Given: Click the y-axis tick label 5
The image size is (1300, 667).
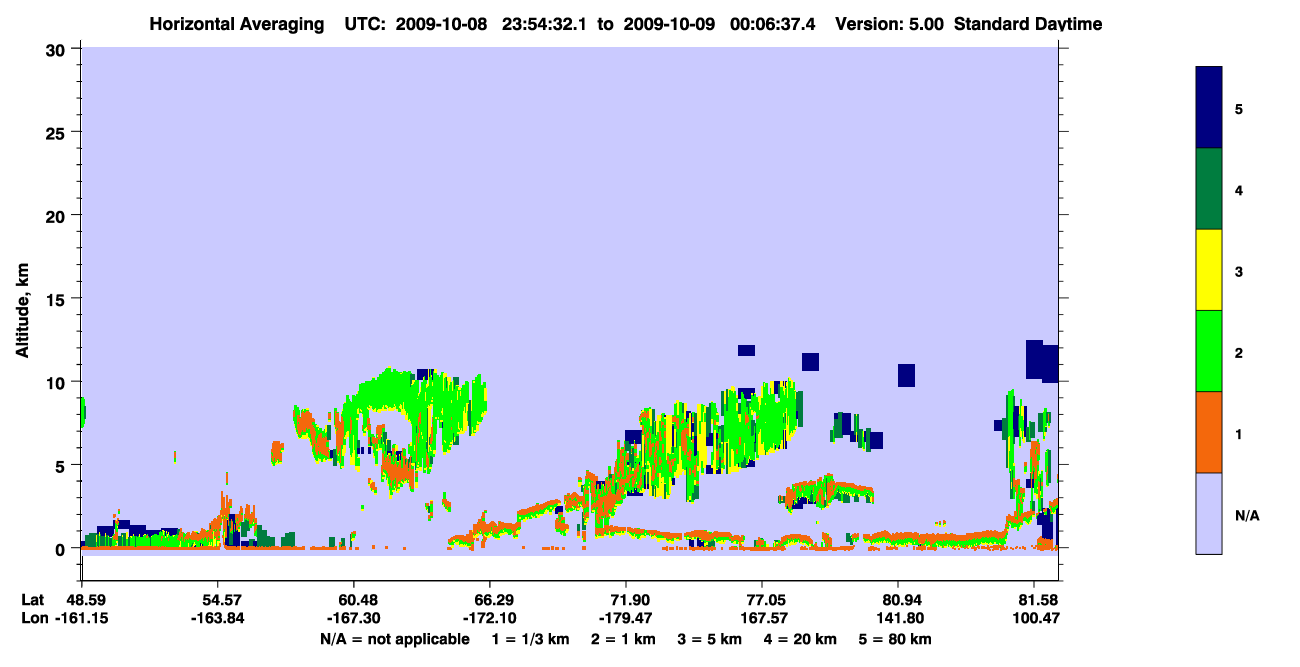Looking at the screenshot, I should coord(62,465).
